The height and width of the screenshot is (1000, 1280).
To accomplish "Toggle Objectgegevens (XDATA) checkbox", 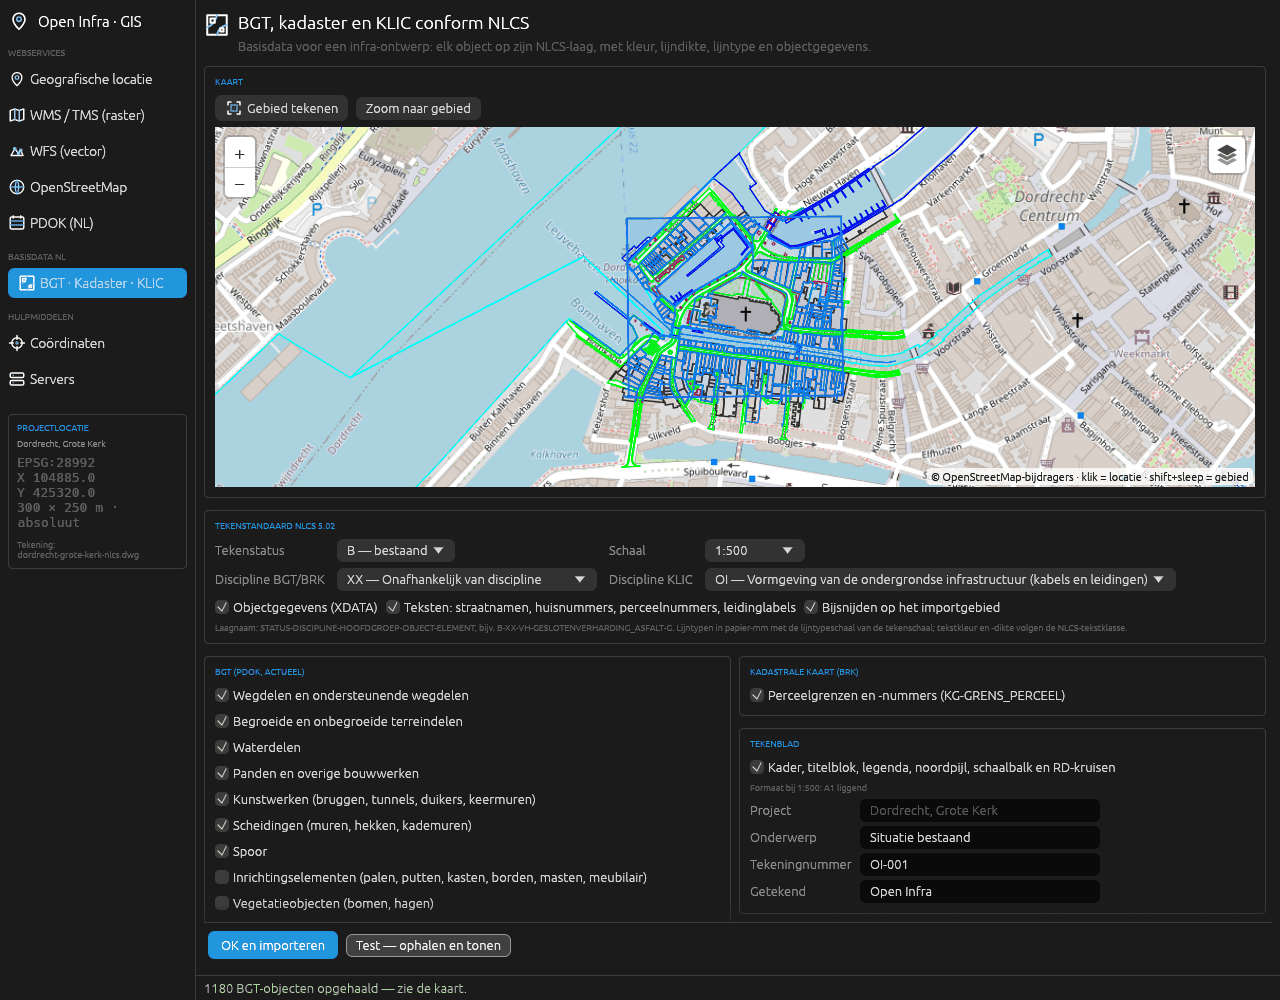I will tap(222, 607).
